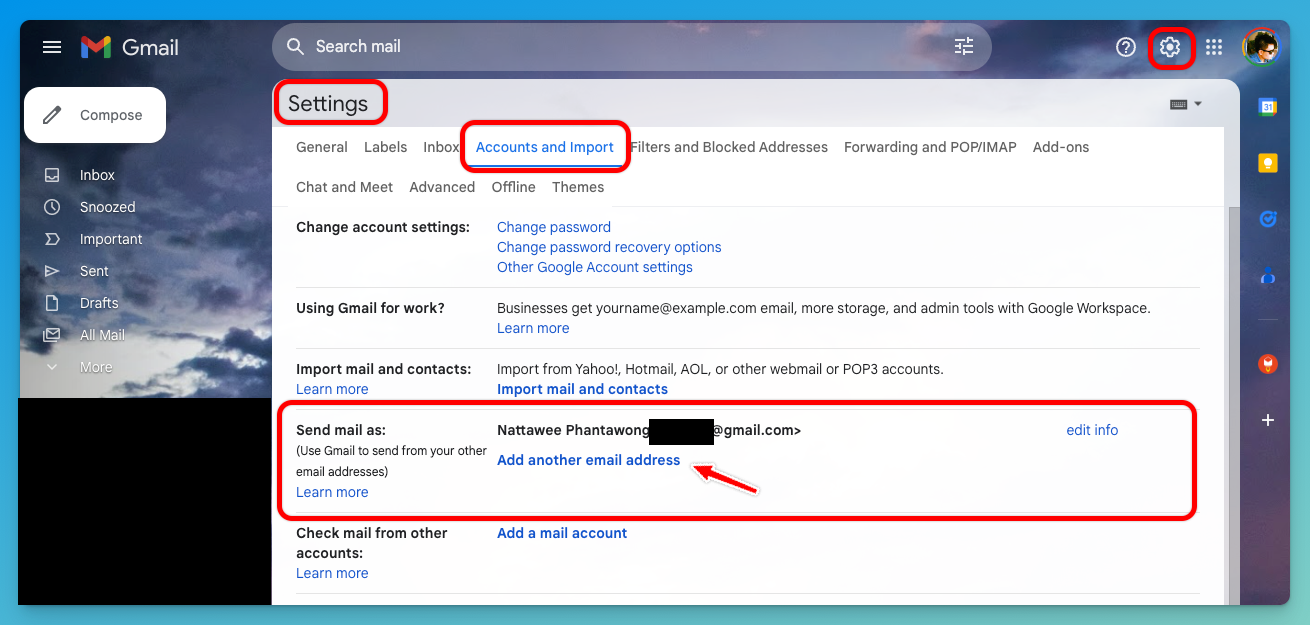Open the Google apps launcher grid

coord(1213,46)
